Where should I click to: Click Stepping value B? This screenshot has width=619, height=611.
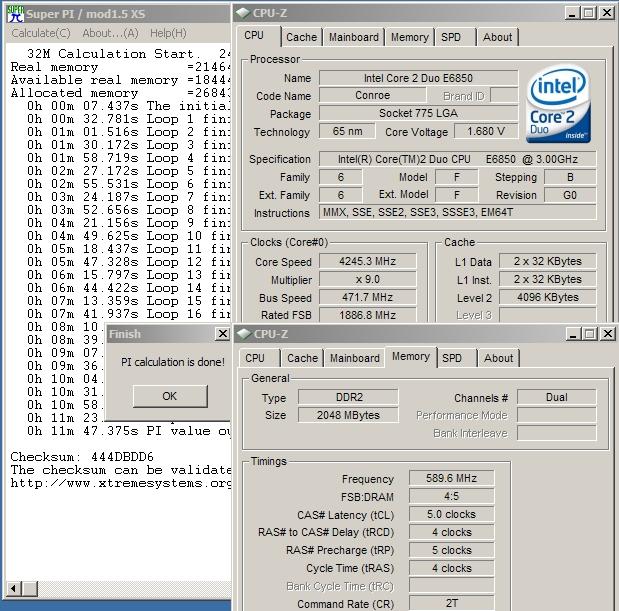[x=570, y=177]
